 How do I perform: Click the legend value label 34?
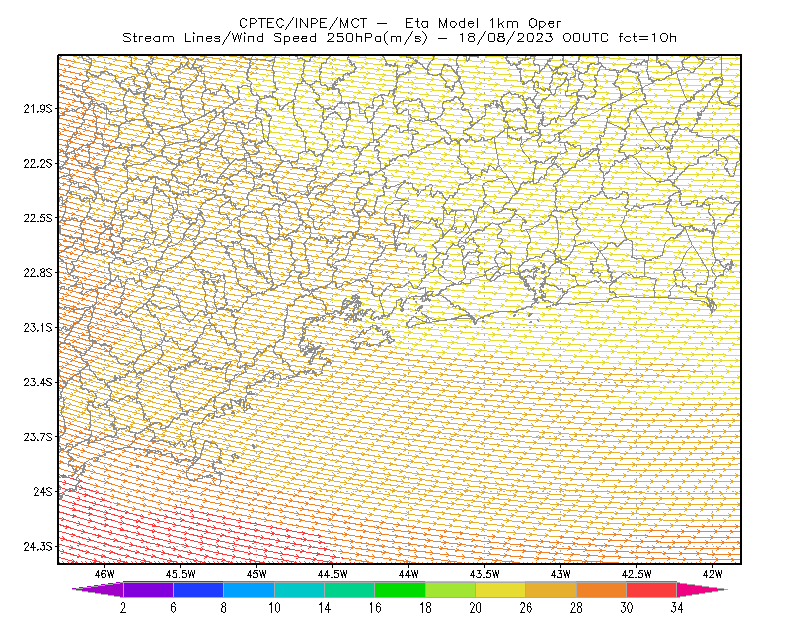tap(677, 608)
